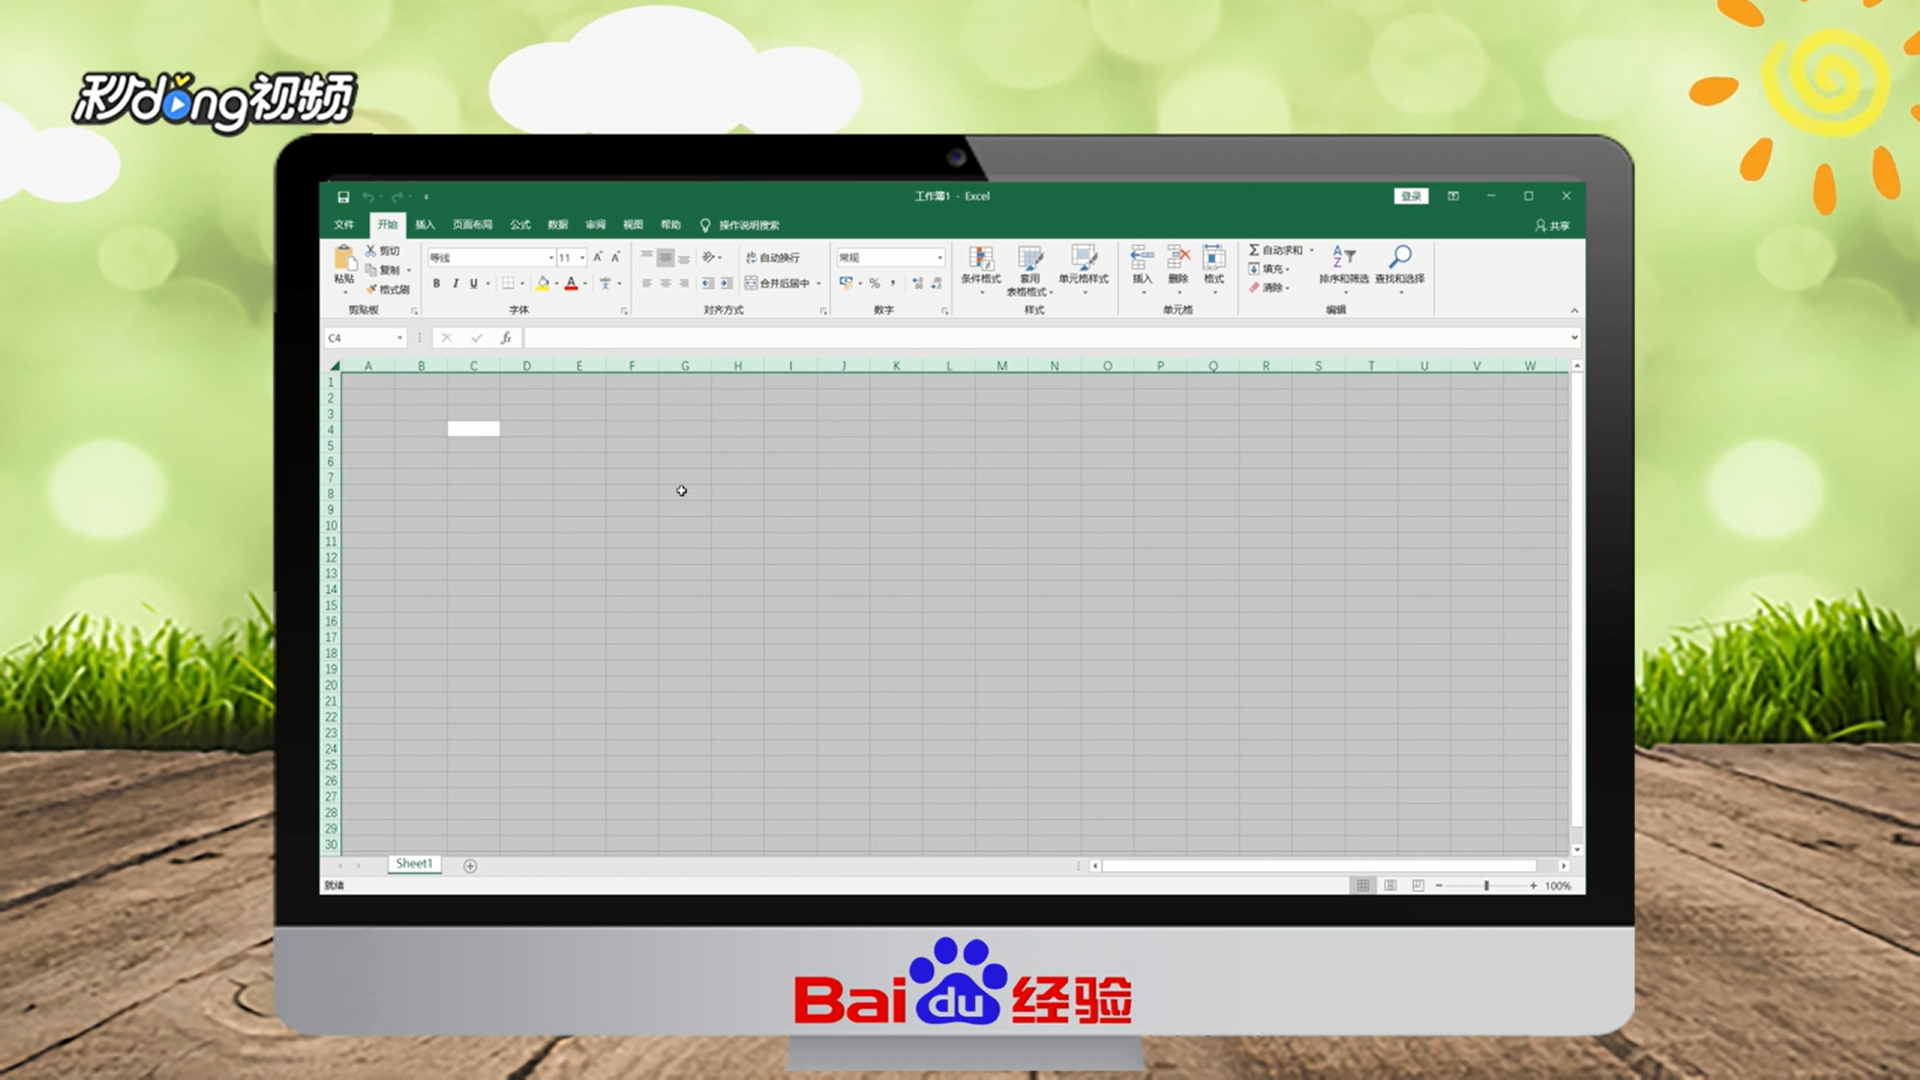Click the Redo arrow icon

coord(397,197)
